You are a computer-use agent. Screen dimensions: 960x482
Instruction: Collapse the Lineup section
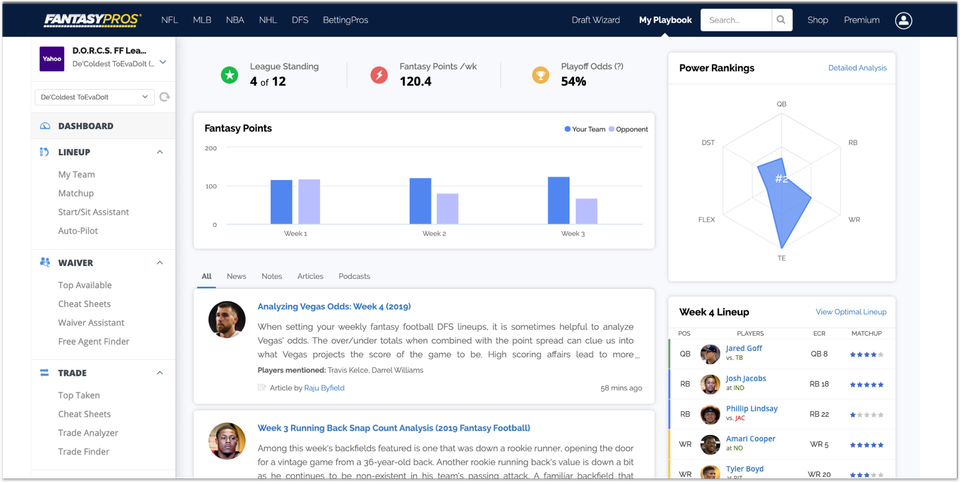pyautogui.click(x=160, y=152)
